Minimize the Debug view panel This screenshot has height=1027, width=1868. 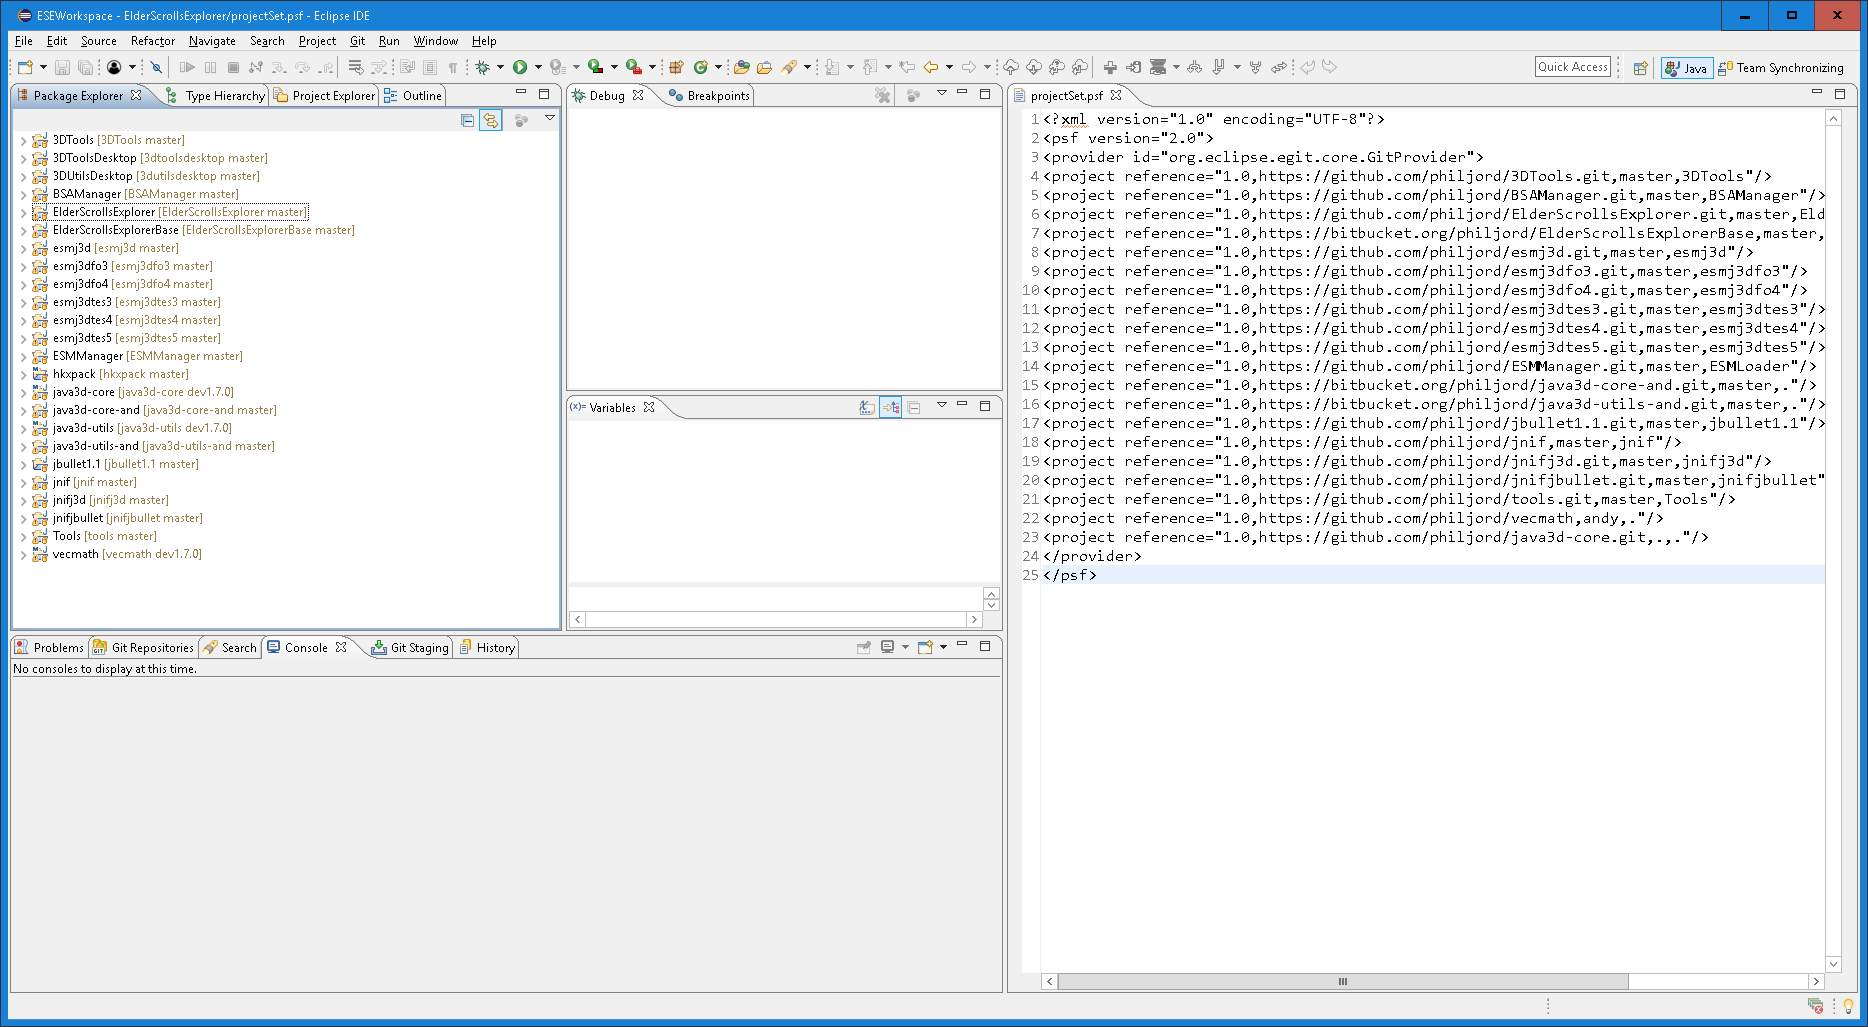pyautogui.click(x=962, y=93)
